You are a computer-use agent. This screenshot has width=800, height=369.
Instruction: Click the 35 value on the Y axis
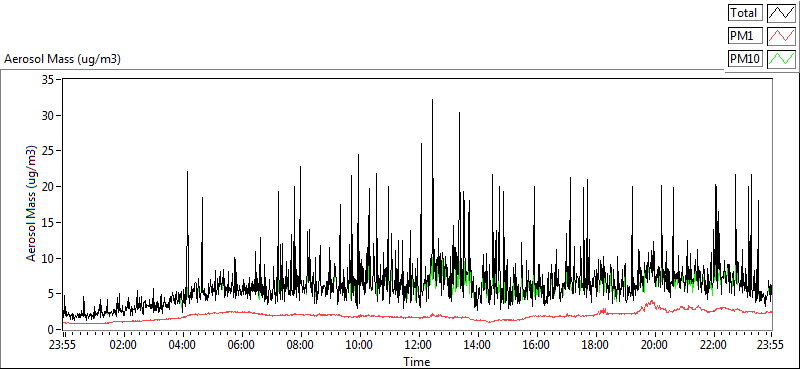tap(49, 79)
